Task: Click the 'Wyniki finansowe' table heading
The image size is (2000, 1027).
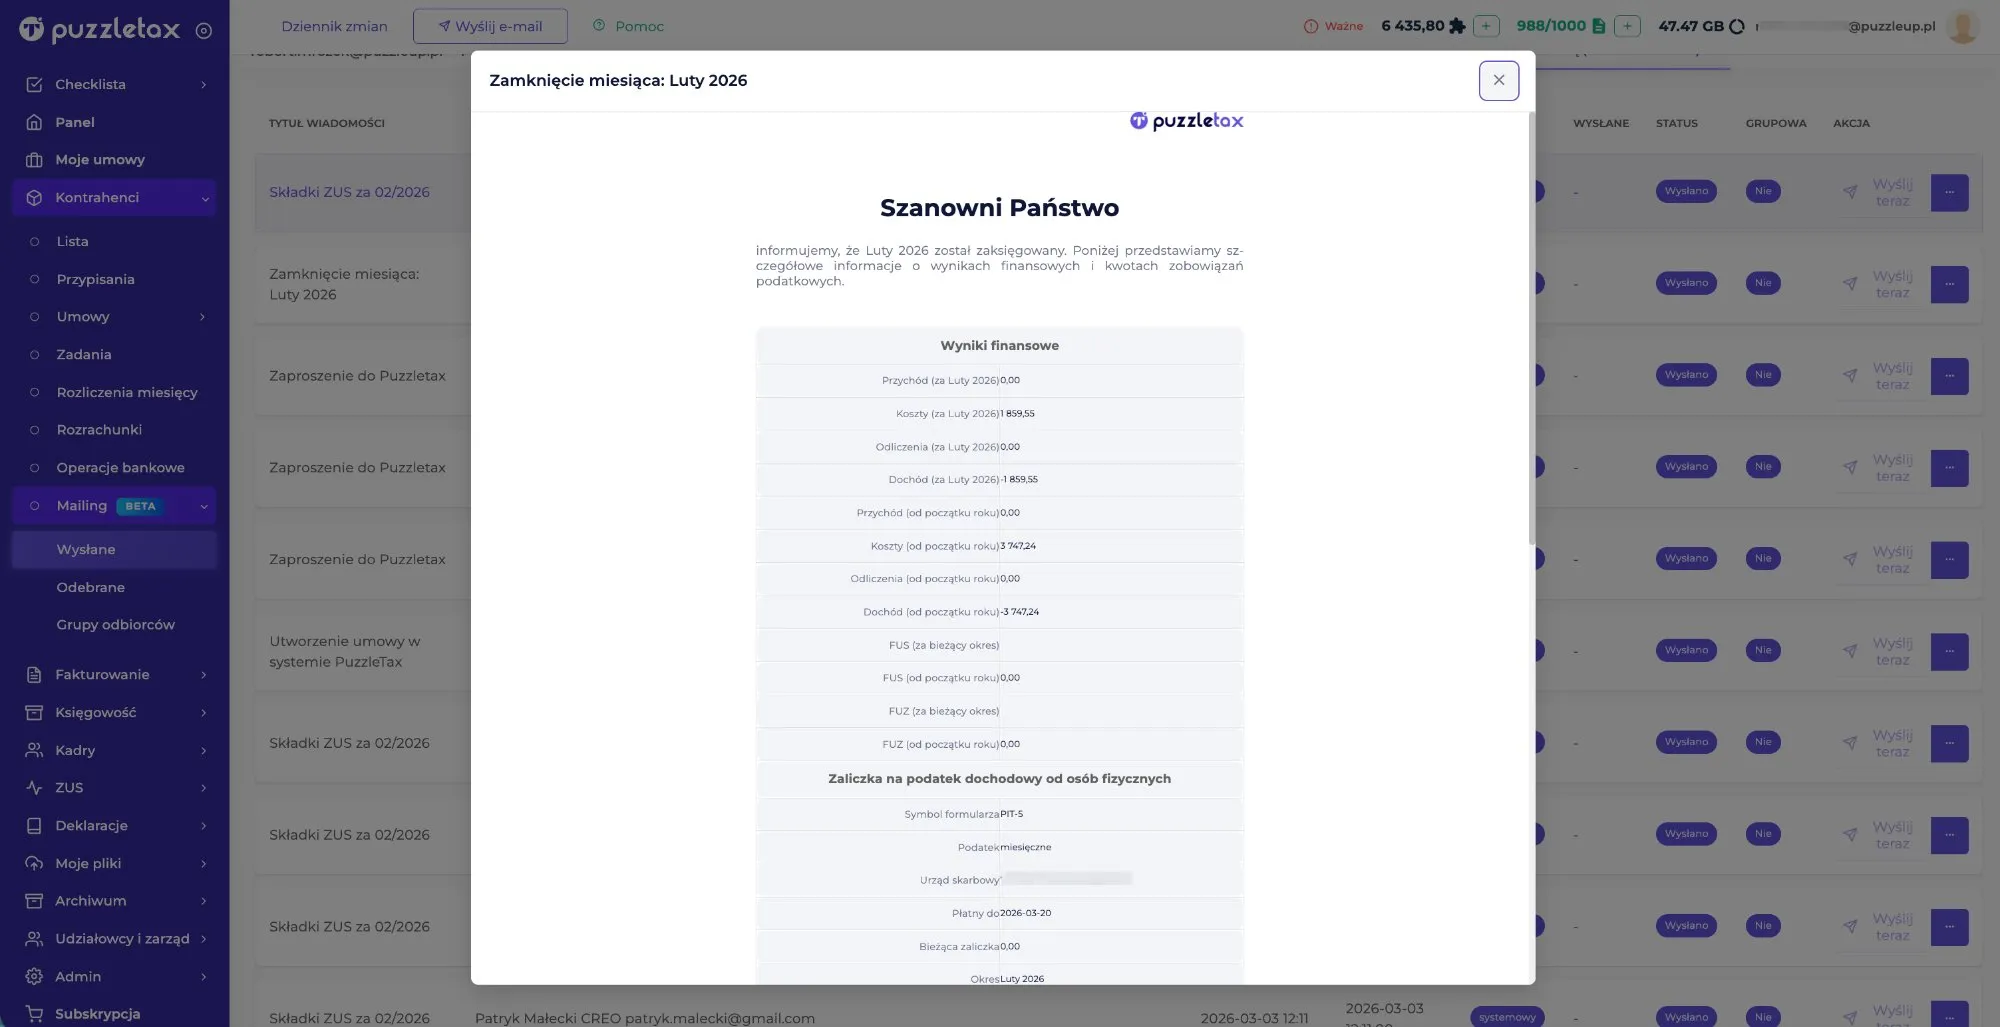Action: [x=999, y=346]
